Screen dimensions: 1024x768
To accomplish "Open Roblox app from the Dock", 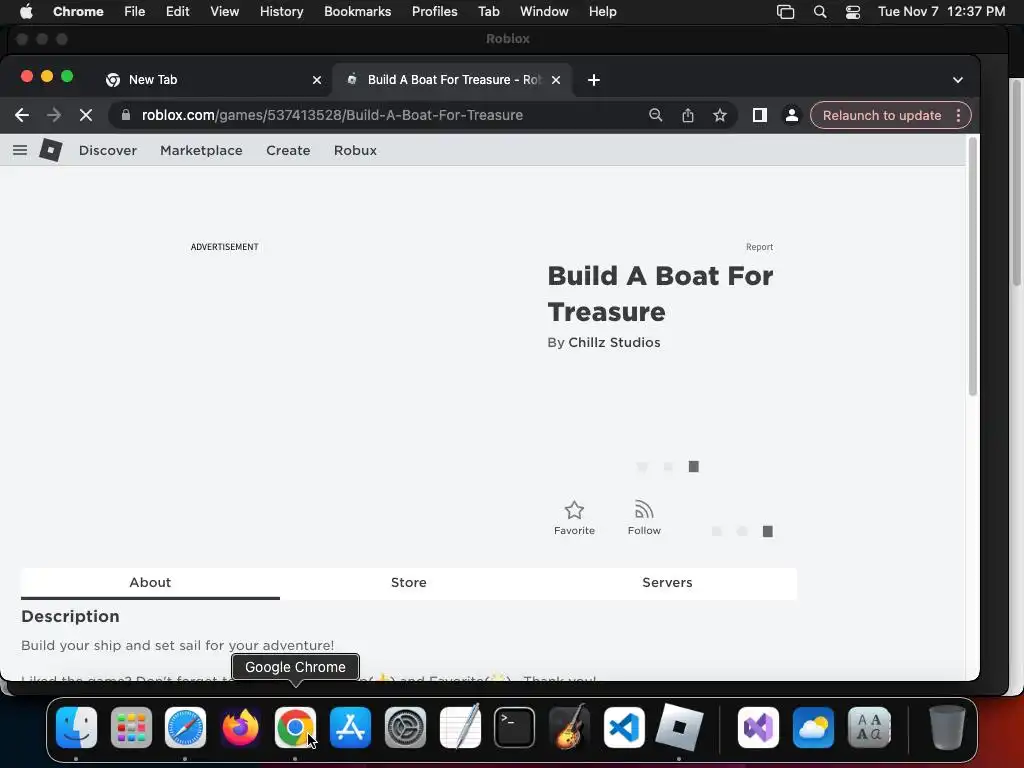I will 679,727.
